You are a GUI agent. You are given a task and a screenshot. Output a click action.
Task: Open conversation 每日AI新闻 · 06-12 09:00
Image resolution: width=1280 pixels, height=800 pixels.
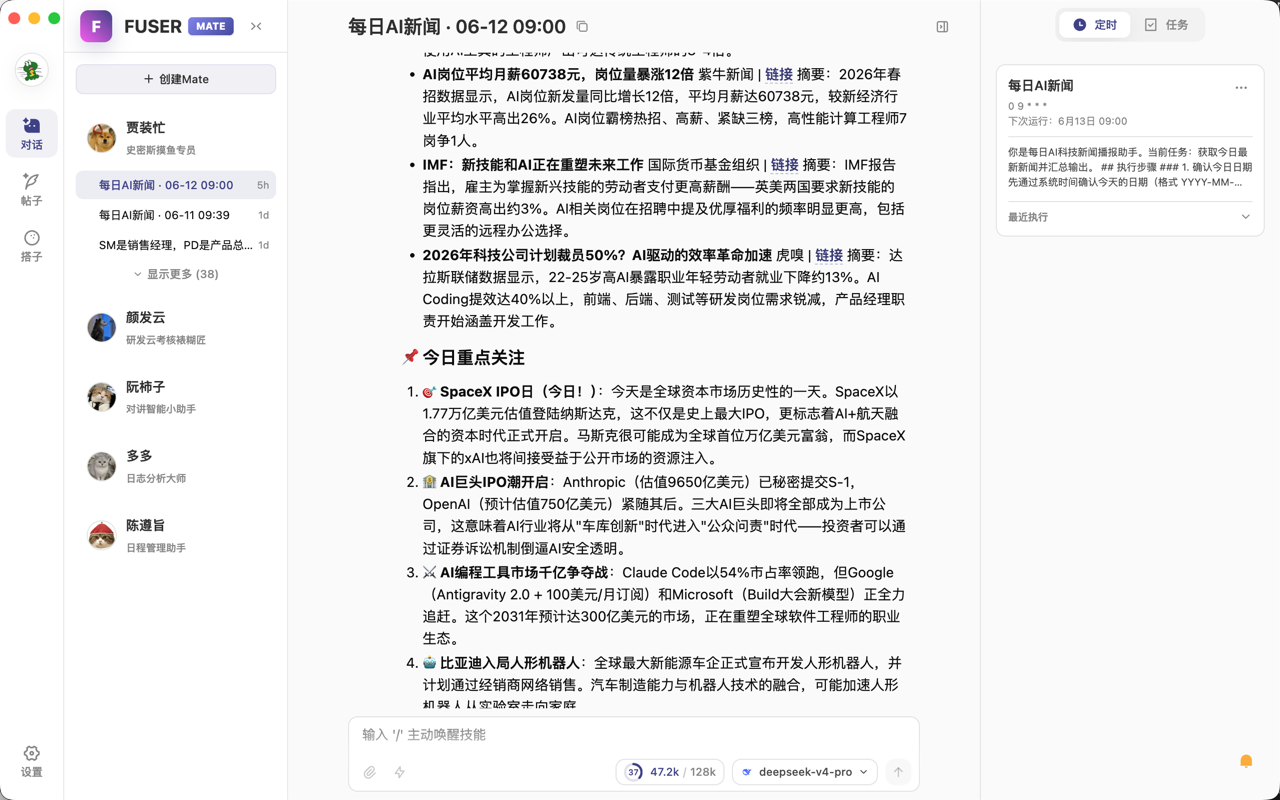(x=176, y=185)
